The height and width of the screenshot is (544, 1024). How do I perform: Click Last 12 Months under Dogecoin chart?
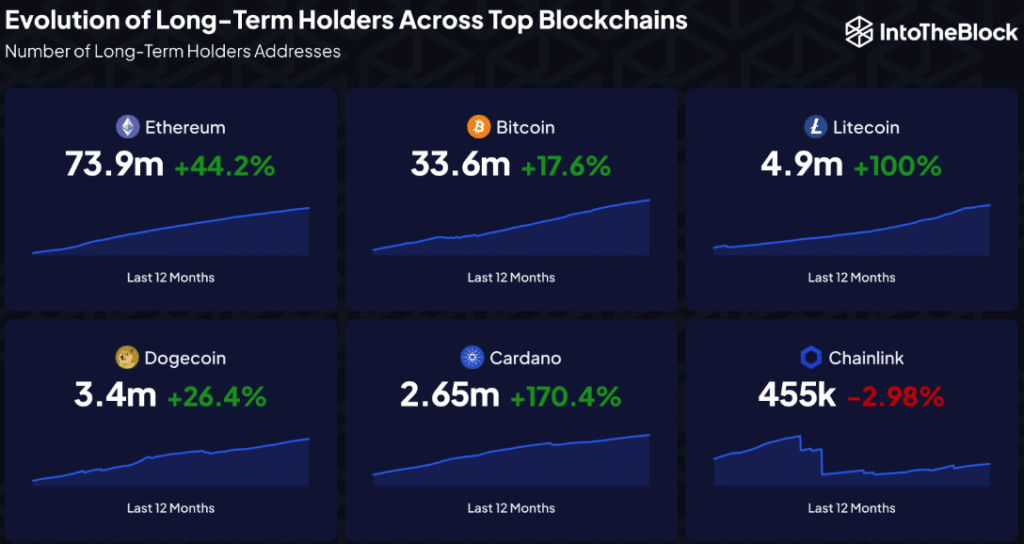[x=171, y=508]
